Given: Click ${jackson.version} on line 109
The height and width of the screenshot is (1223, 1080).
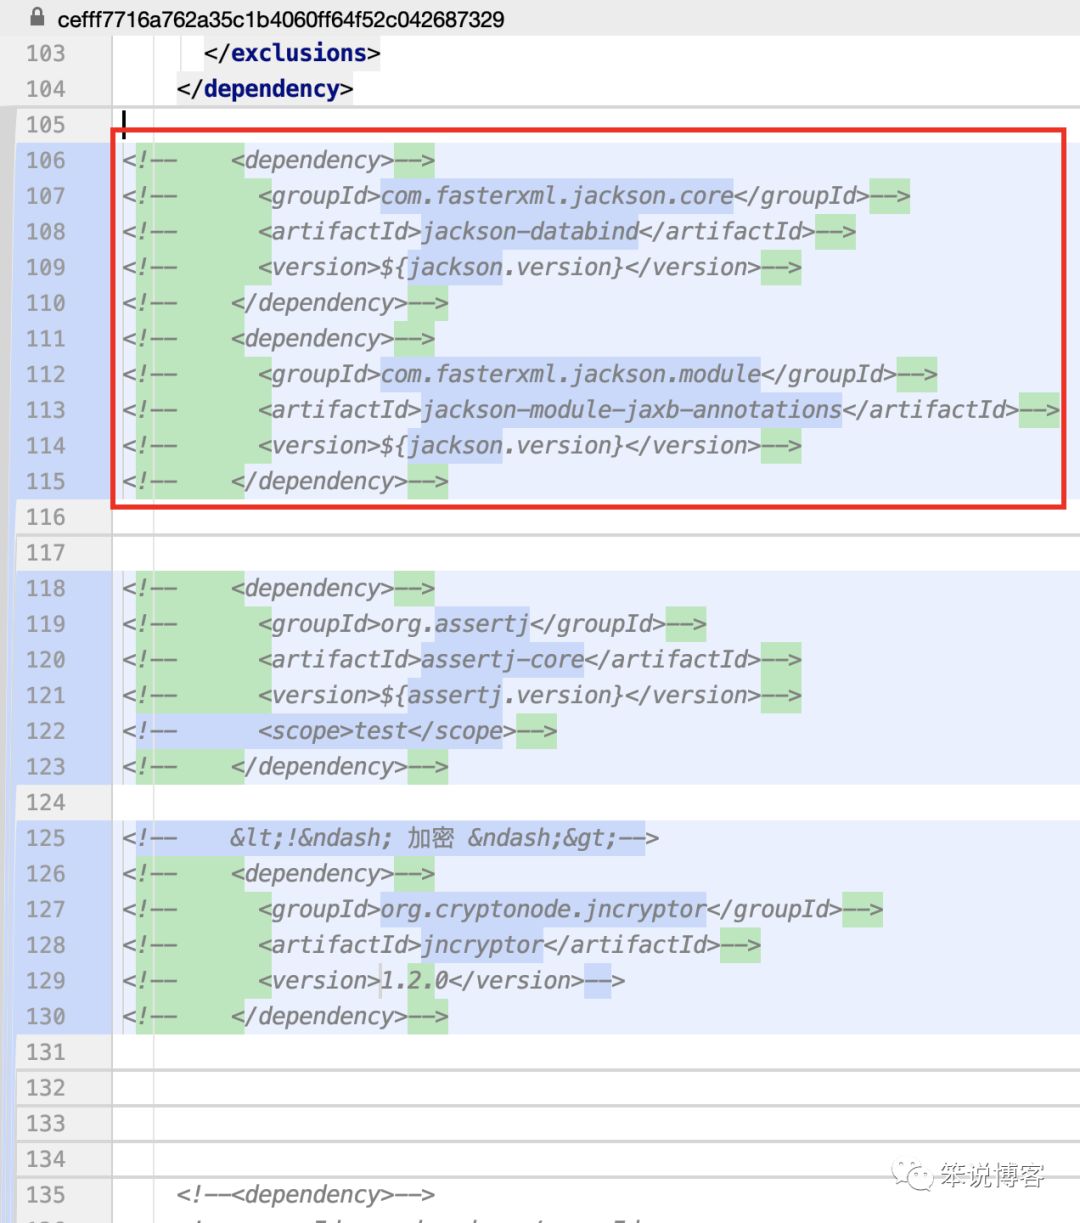Looking at the screenshot, I should point(502,267).
